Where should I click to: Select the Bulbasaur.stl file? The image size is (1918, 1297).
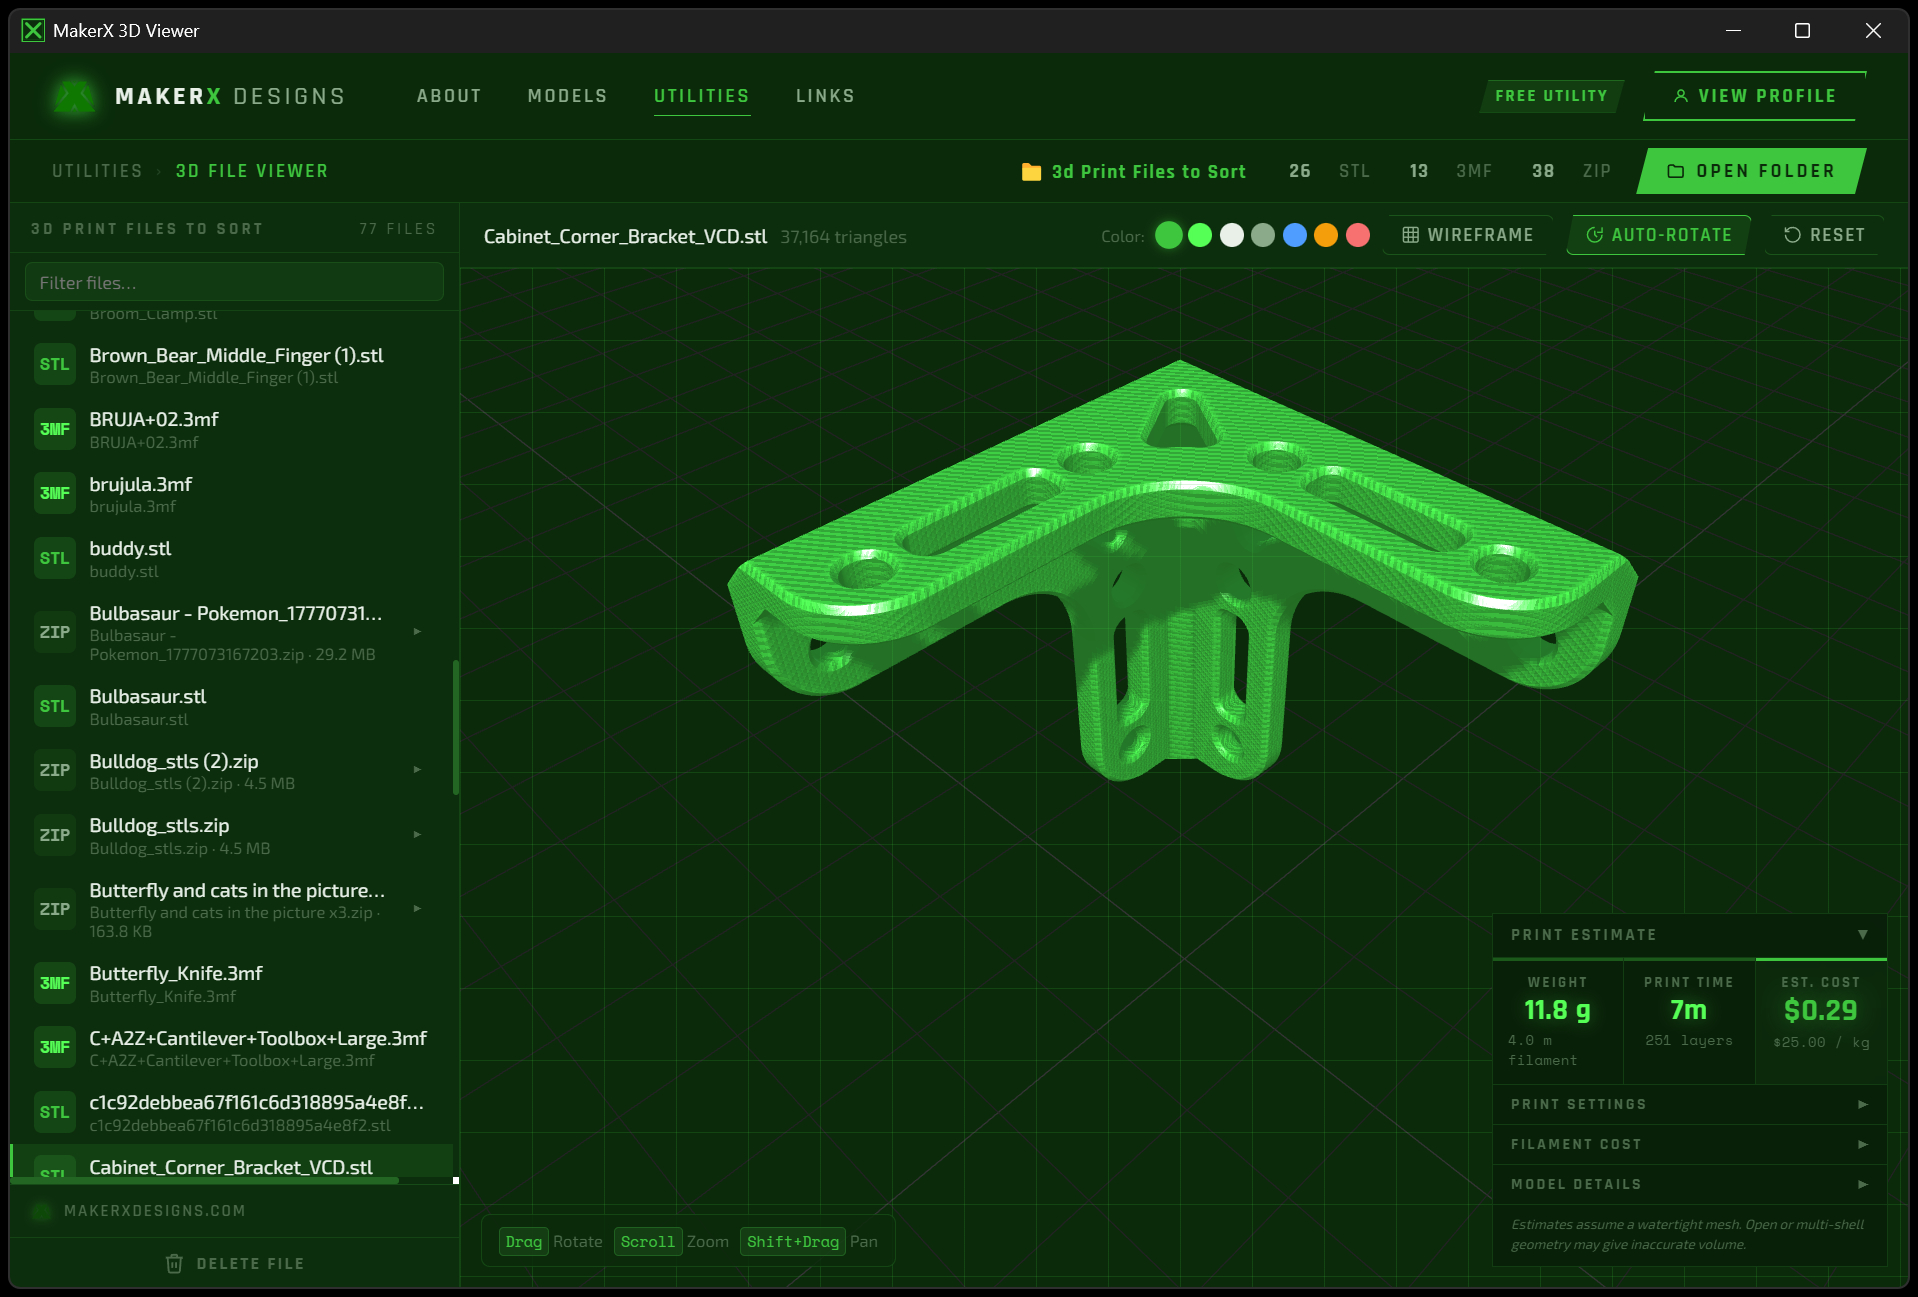(231, 706)
